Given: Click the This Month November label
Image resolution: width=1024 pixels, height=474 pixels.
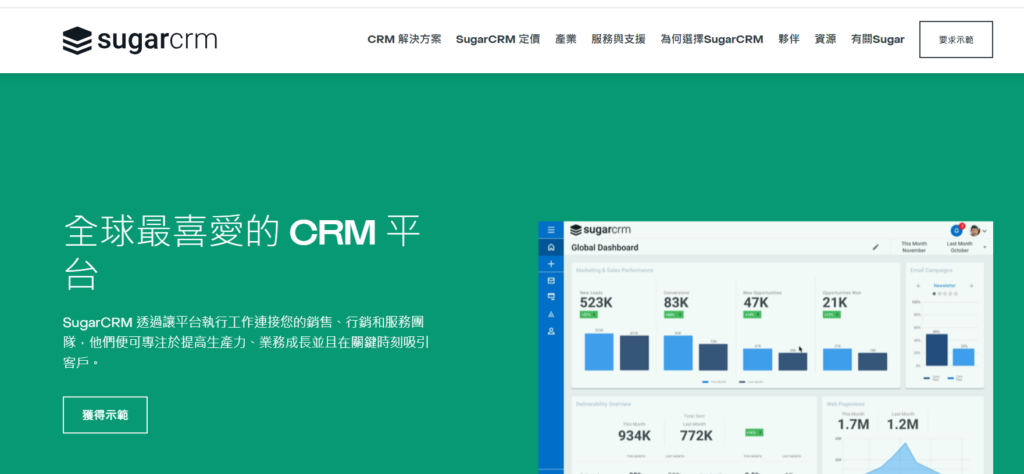Looking at the screenshot, I should (914, 247).
